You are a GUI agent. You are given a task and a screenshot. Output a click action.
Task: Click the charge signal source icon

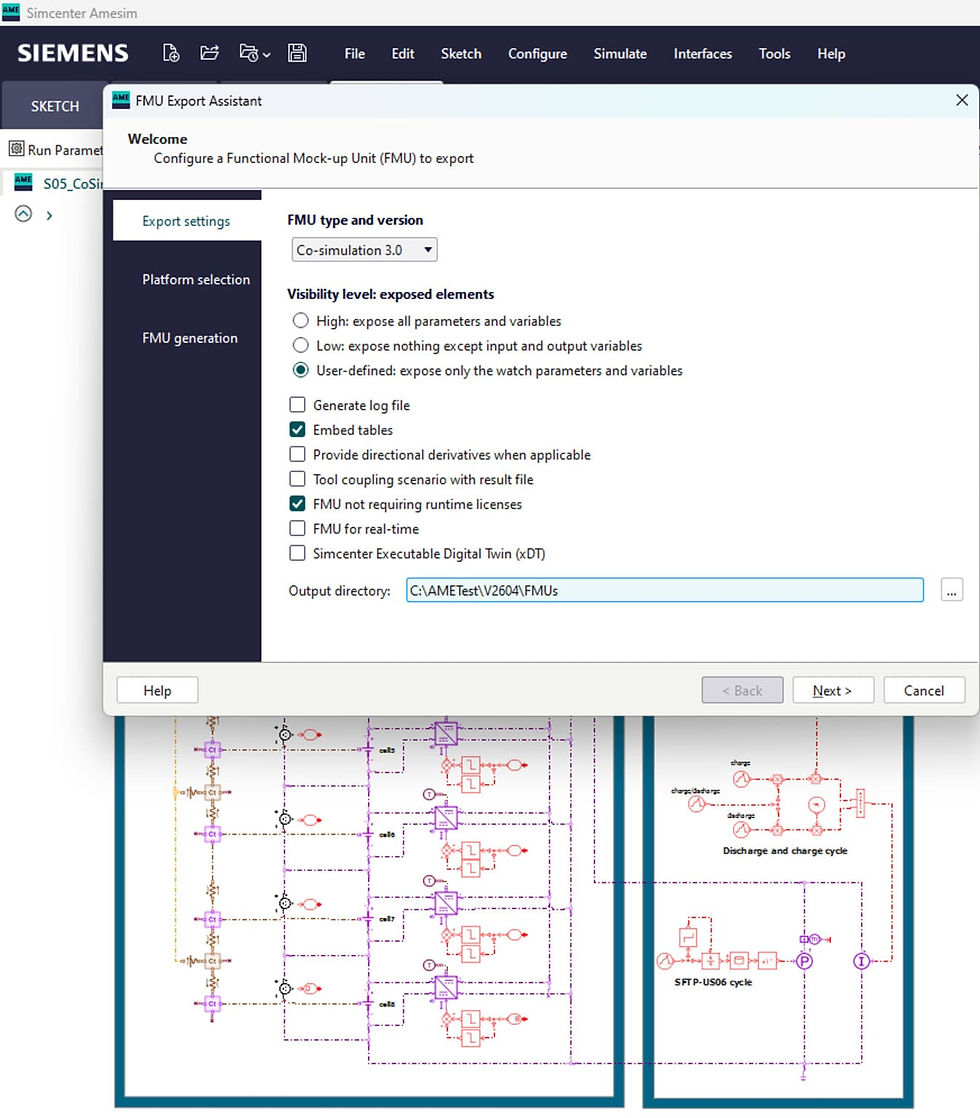point(742,779)
